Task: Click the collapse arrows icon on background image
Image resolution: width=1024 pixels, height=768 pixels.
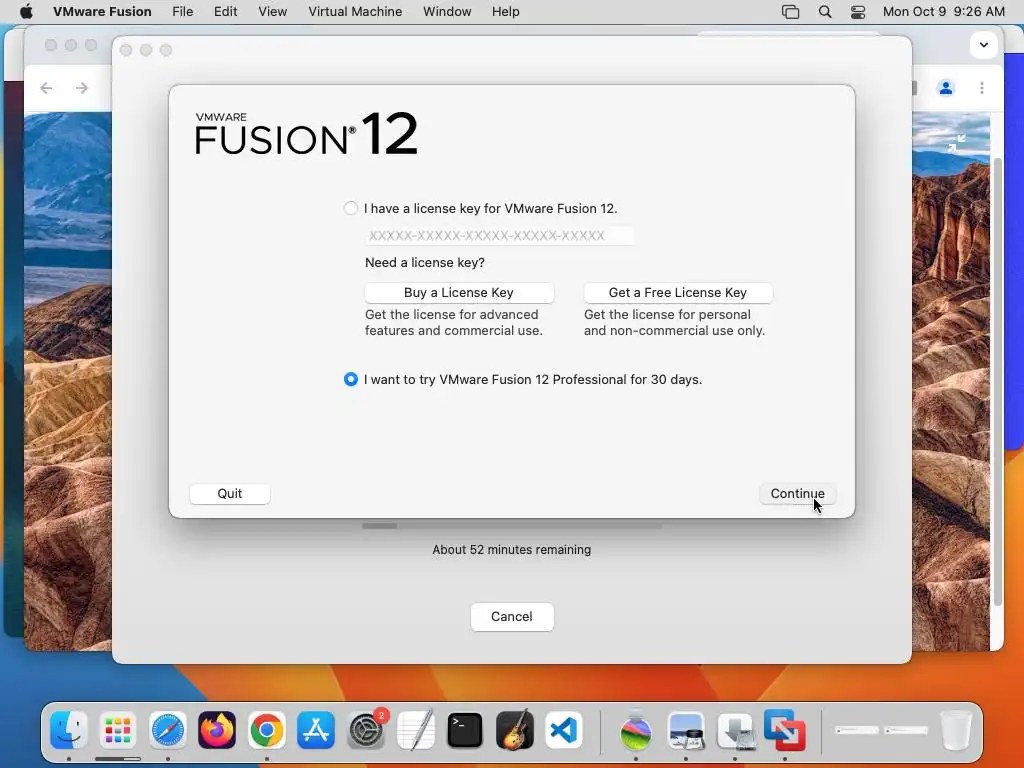Action: pyautogui.click(x=957, y=143)
